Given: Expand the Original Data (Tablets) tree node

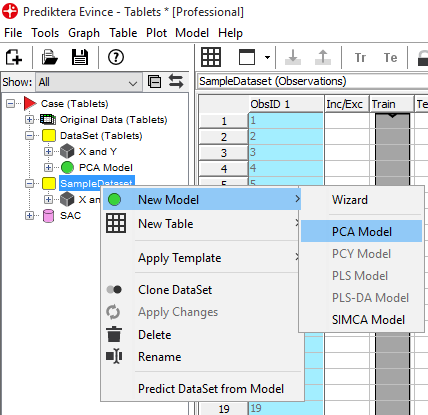Looking at the screenshot, I should coord(30,119).
